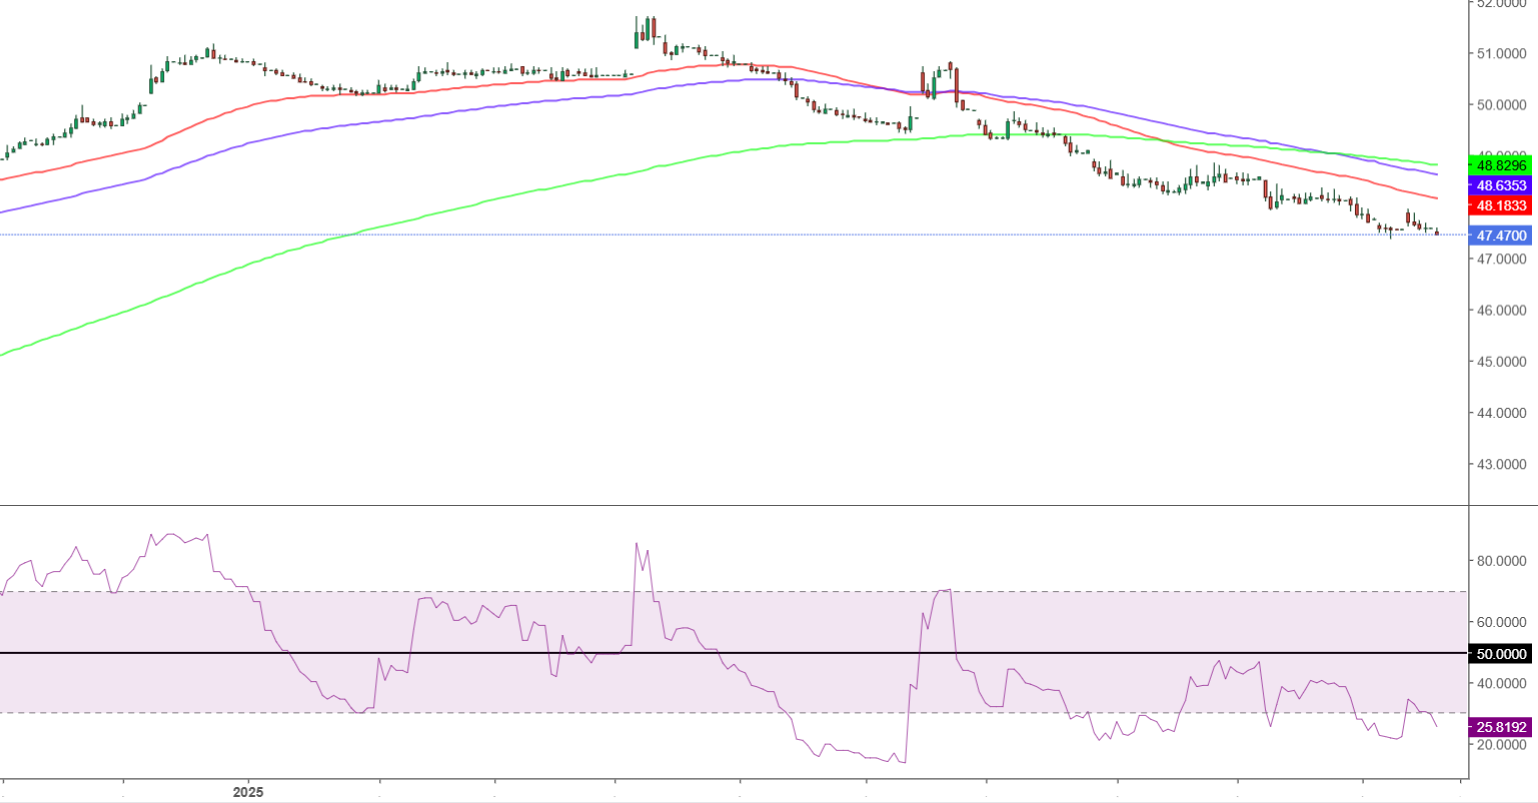Click the 2025 year label on time axis

click(x=248, y=792)
